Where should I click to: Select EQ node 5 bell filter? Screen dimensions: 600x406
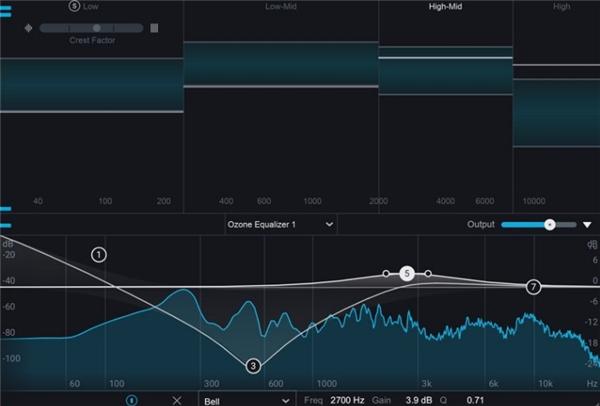click(x=407, y=274)
